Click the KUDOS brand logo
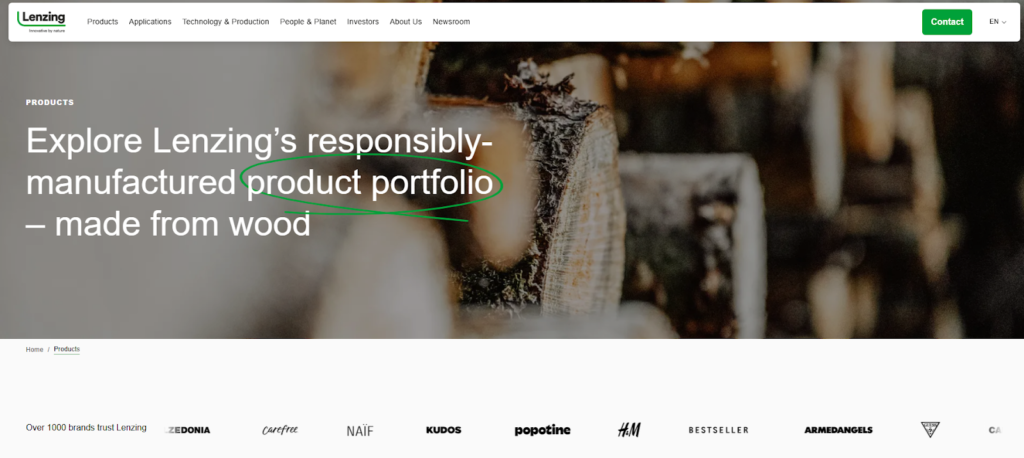The width and height of the screenshot is (1024, 458). (x=443, y=430)
